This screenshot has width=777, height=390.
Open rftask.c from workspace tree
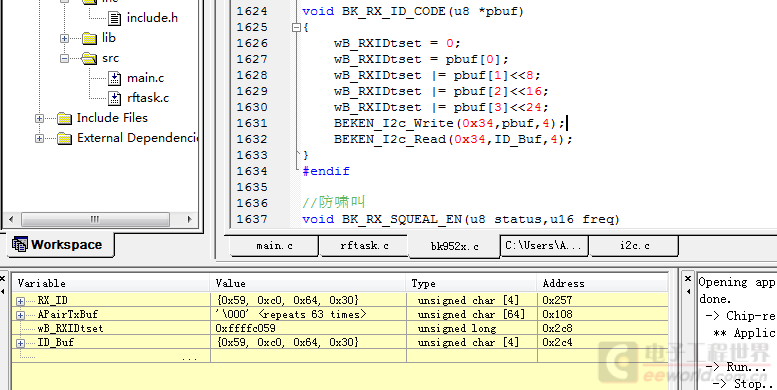(148, 98)
